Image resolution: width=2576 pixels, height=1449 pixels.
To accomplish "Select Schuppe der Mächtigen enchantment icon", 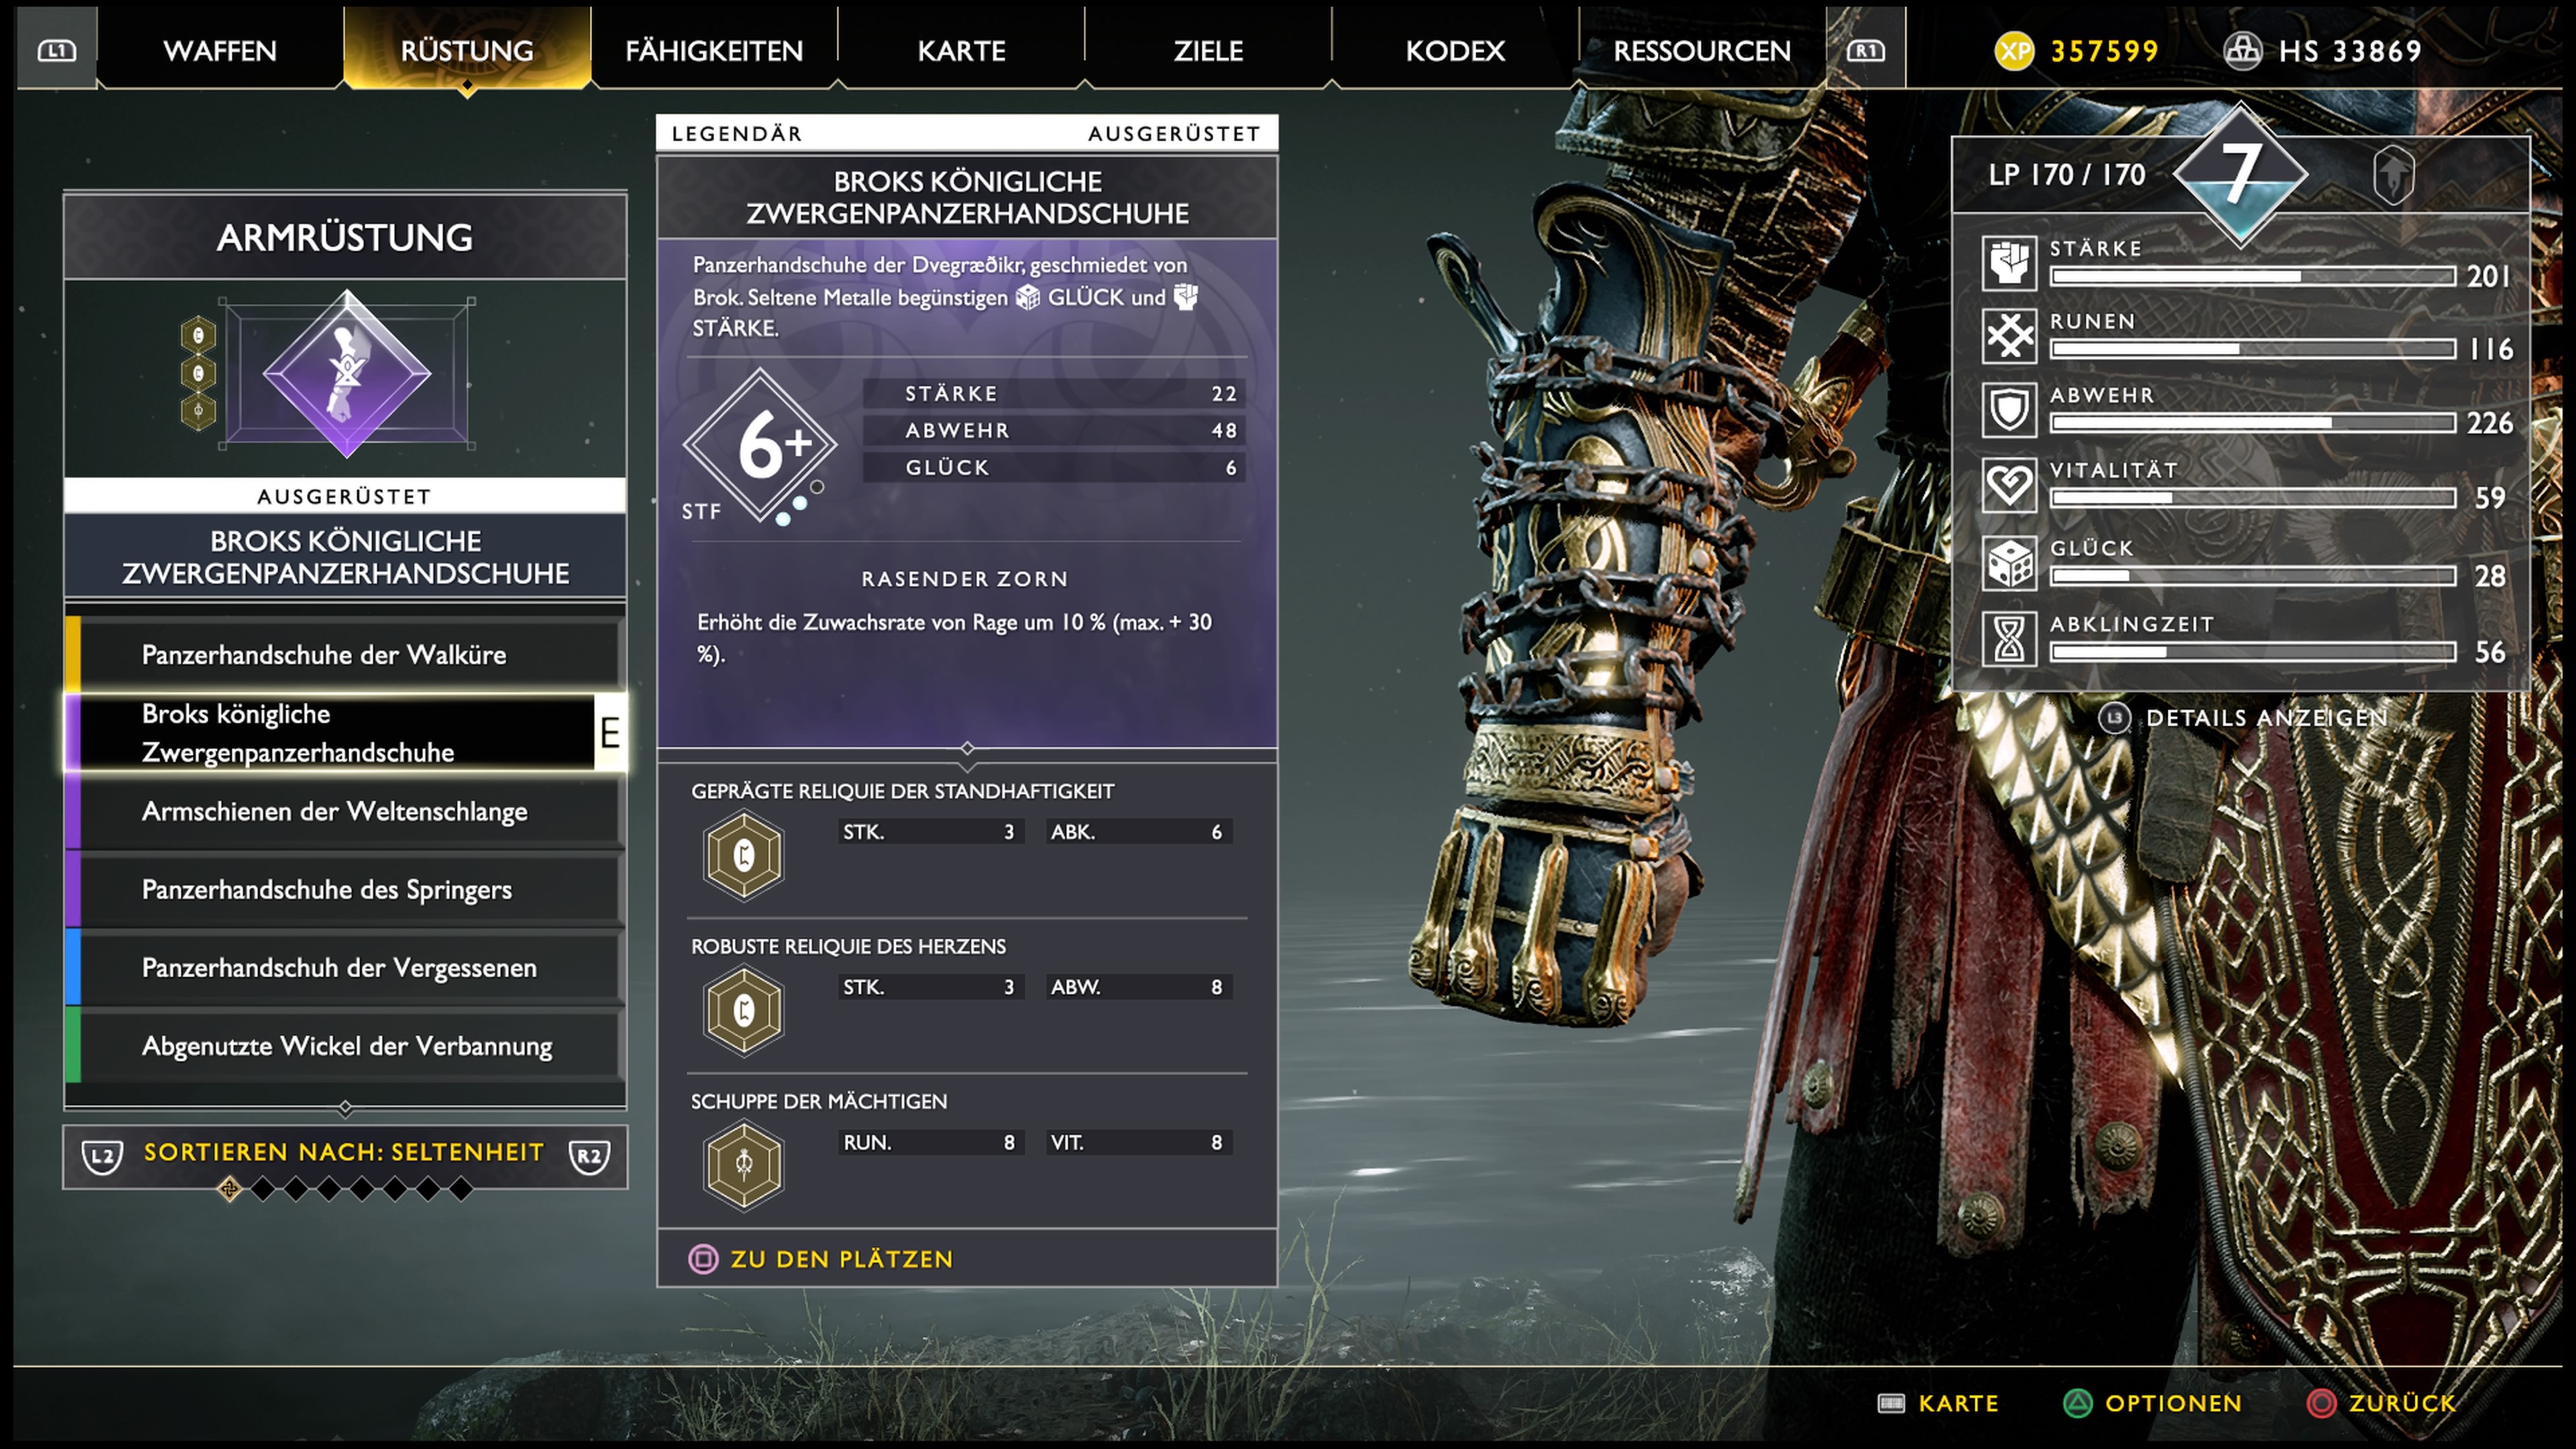I will click(x=743, y=1165).
